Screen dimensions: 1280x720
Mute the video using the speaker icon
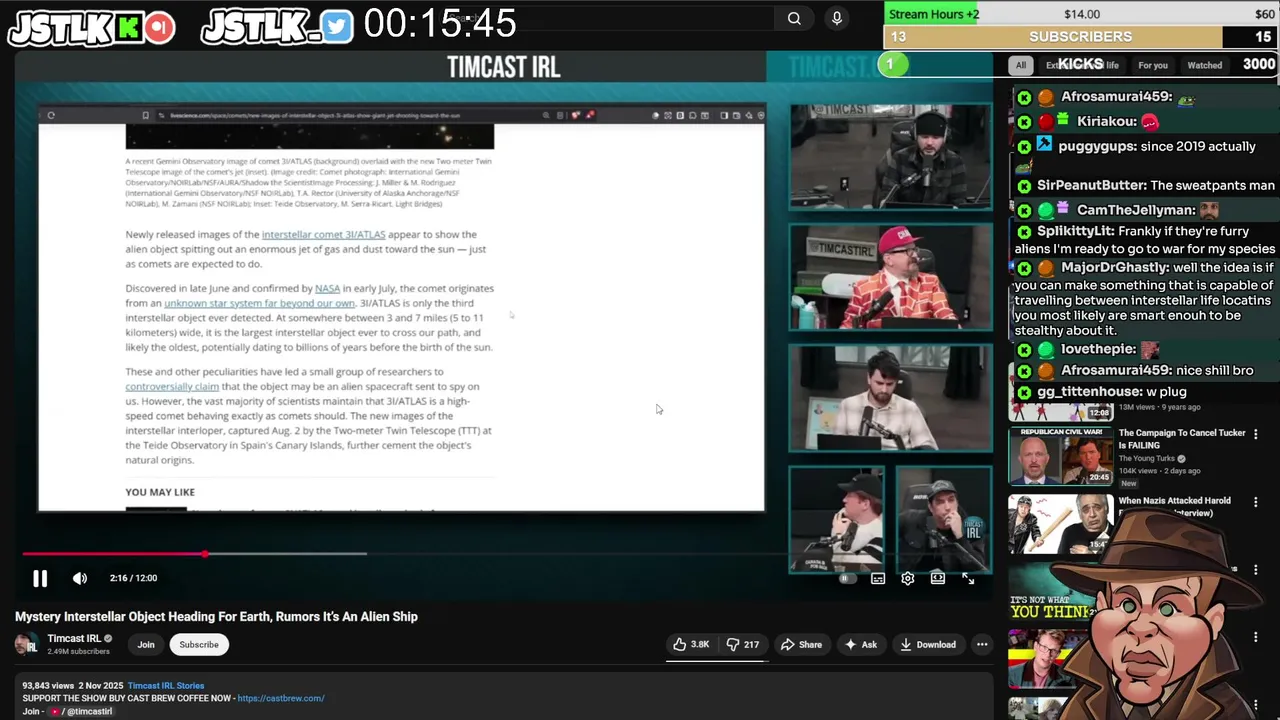point(80,578)
